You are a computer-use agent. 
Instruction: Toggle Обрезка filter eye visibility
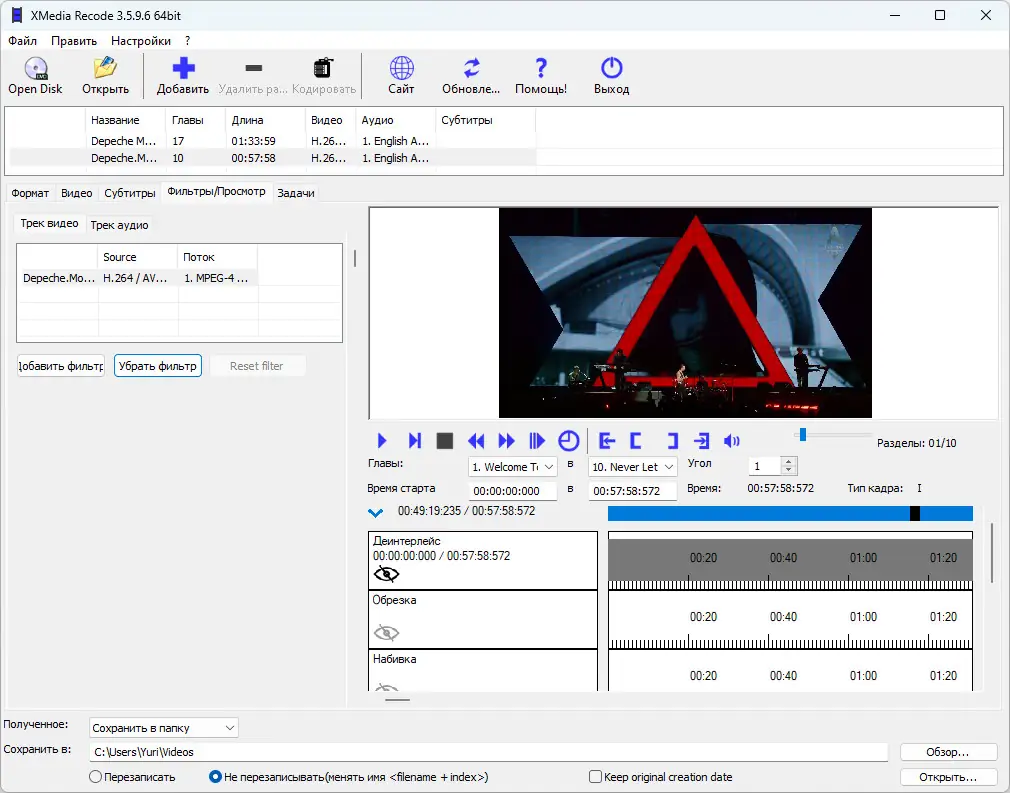point(386,632)
